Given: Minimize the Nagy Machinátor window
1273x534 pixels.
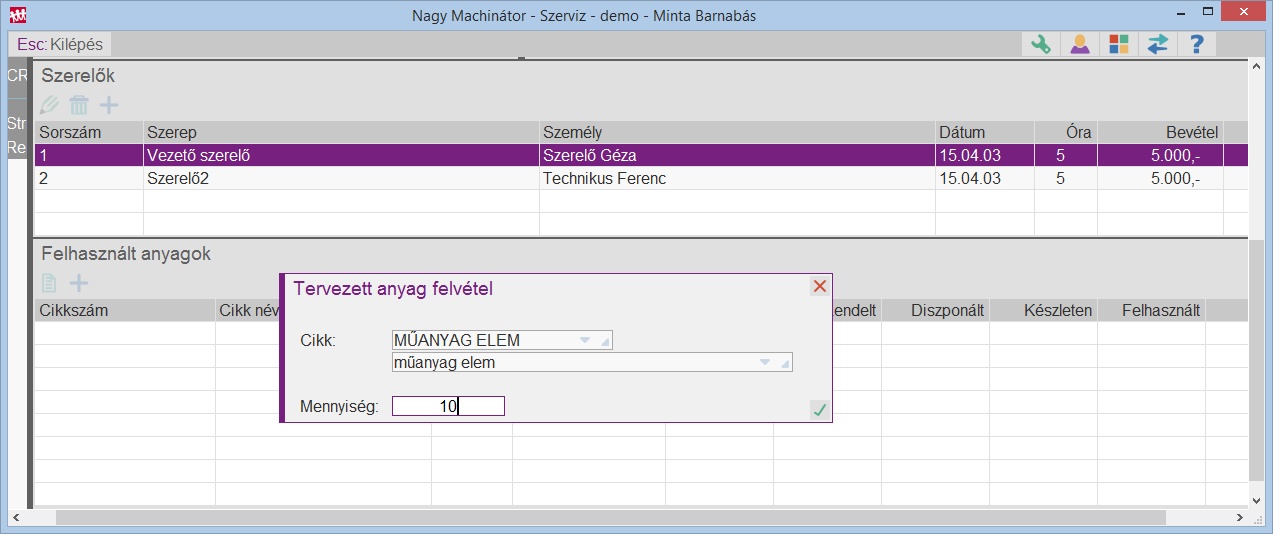Looking at the screenshot, I should coord(1181,13).
